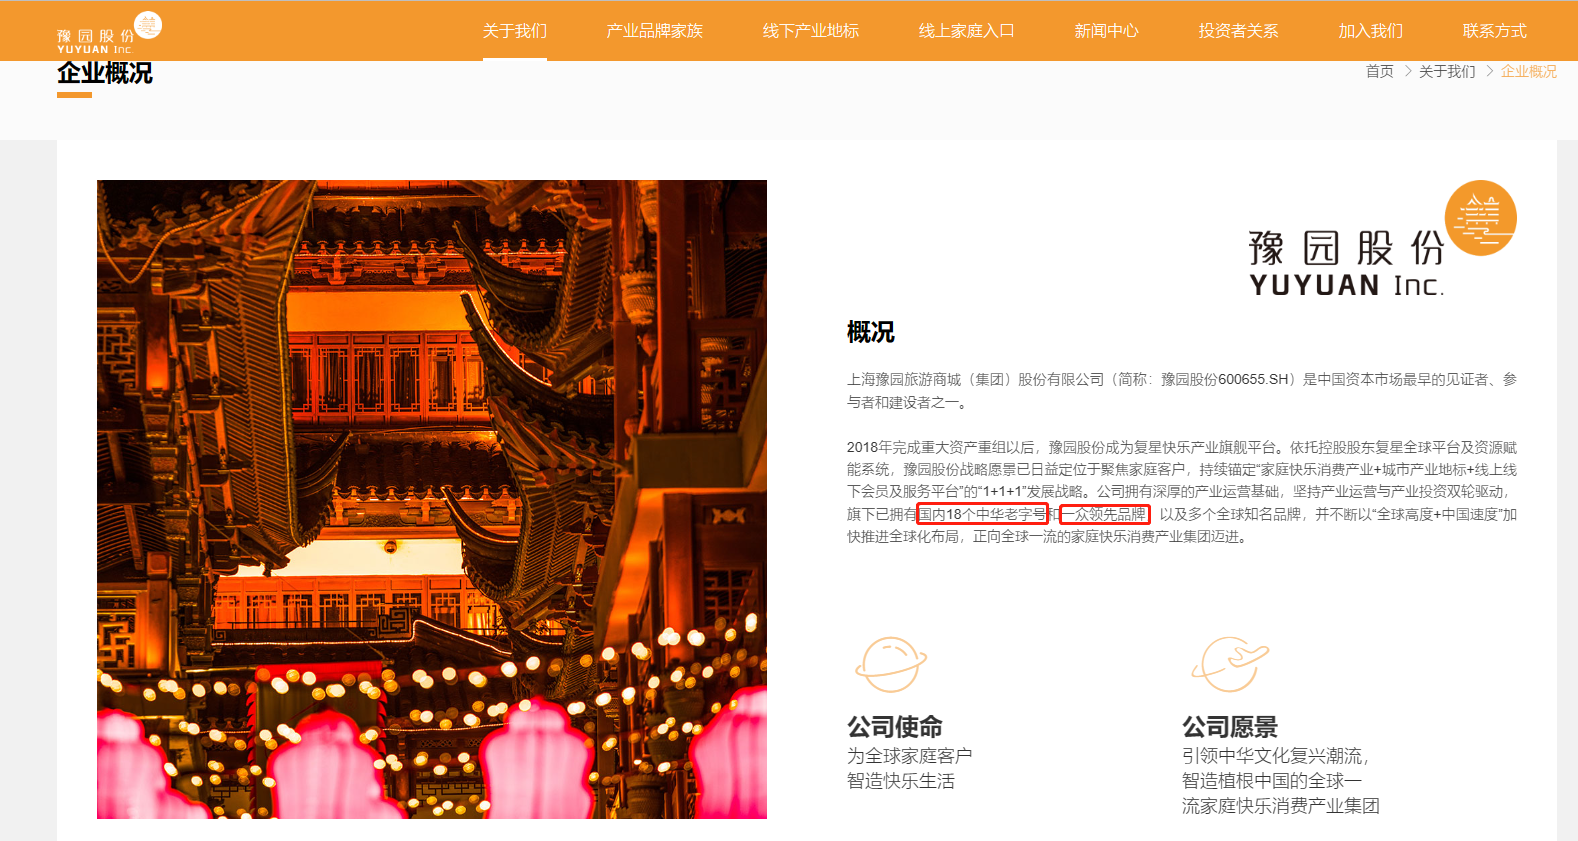1578x841 pixels.
Task: Click the large 豫园股份 YUYUAN Inc. logo
Action: (x=1383, y=240)
